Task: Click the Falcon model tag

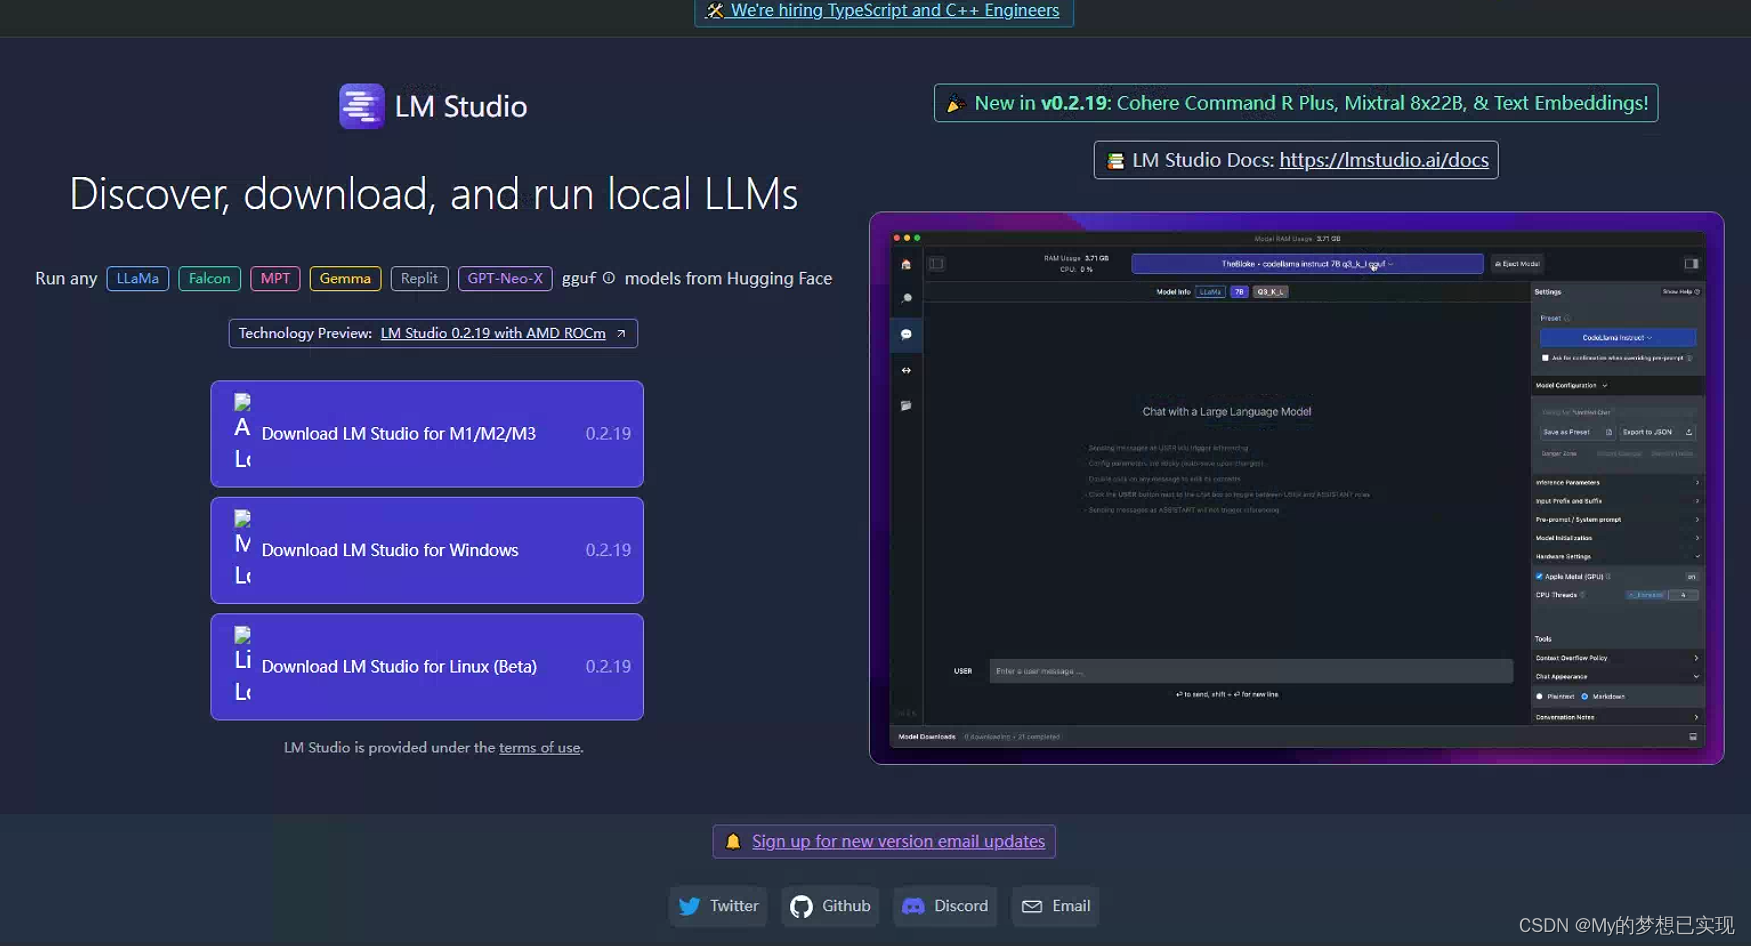Action: (x=209, y=278)
